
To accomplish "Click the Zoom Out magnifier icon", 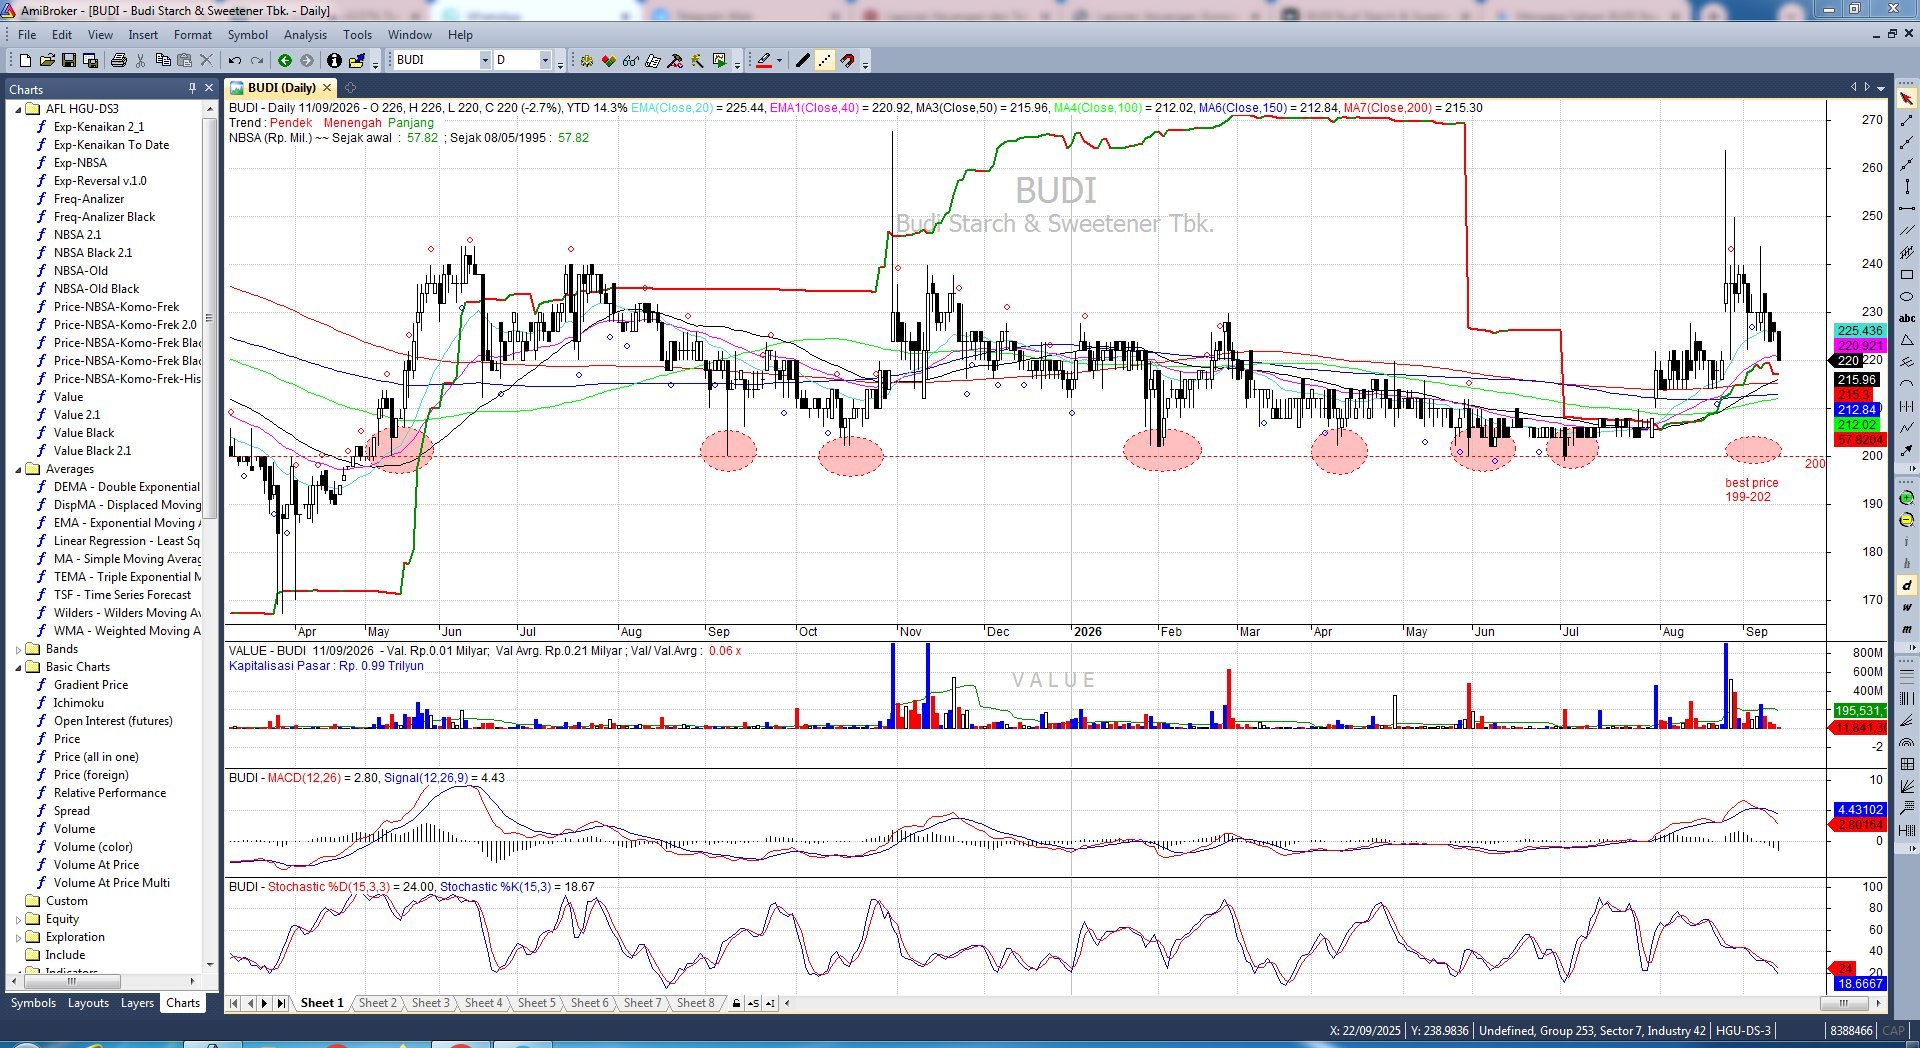I will pyautogui.click(x=1907, y=520).
